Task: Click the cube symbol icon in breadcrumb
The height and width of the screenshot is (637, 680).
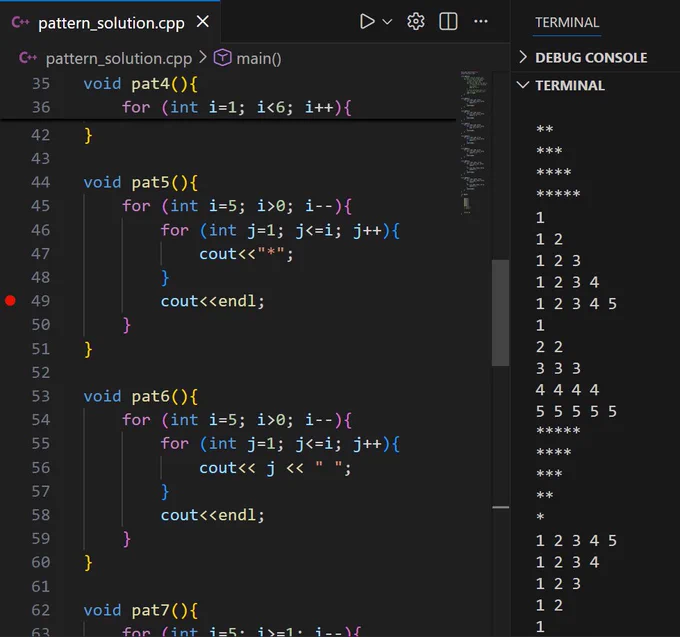Action: click(x=222, y=58)
